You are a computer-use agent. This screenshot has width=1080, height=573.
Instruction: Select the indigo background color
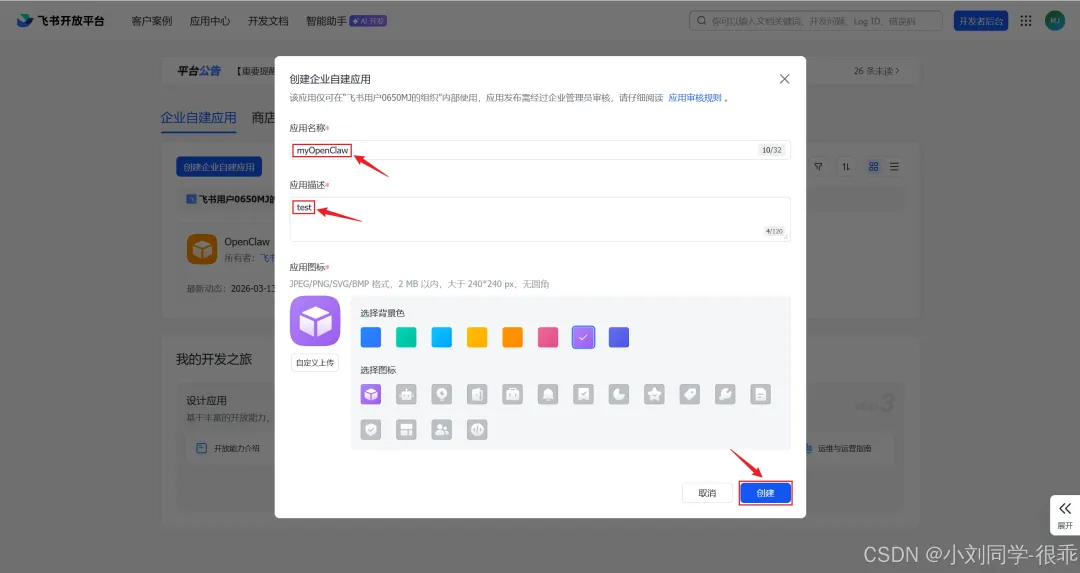point(619,337)
